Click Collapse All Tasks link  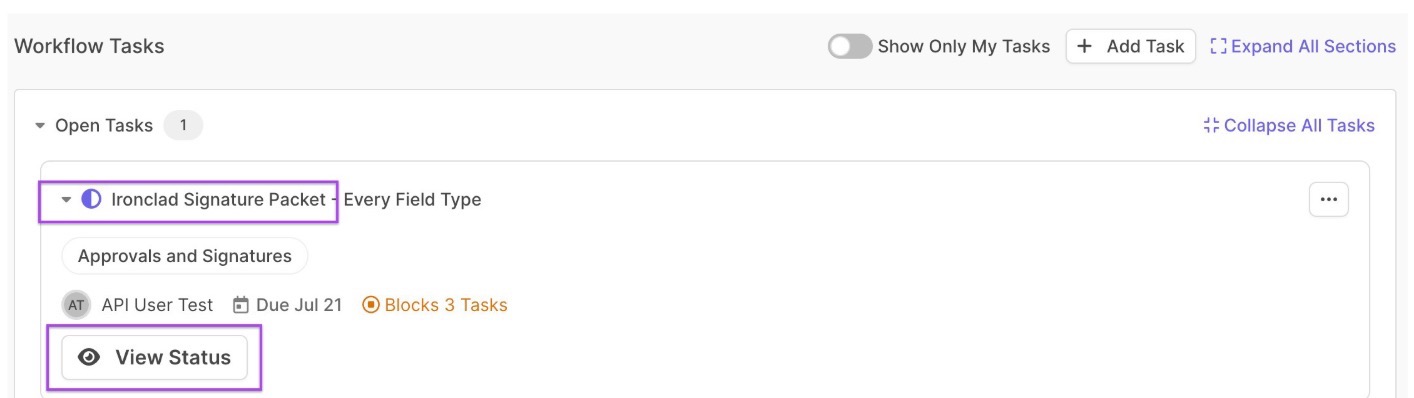pyautogui.click(x=1299, y=125)
